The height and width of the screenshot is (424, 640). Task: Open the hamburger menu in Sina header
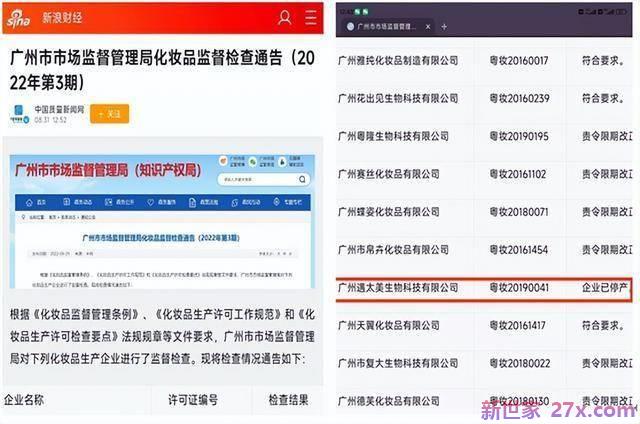pos(311,18)
